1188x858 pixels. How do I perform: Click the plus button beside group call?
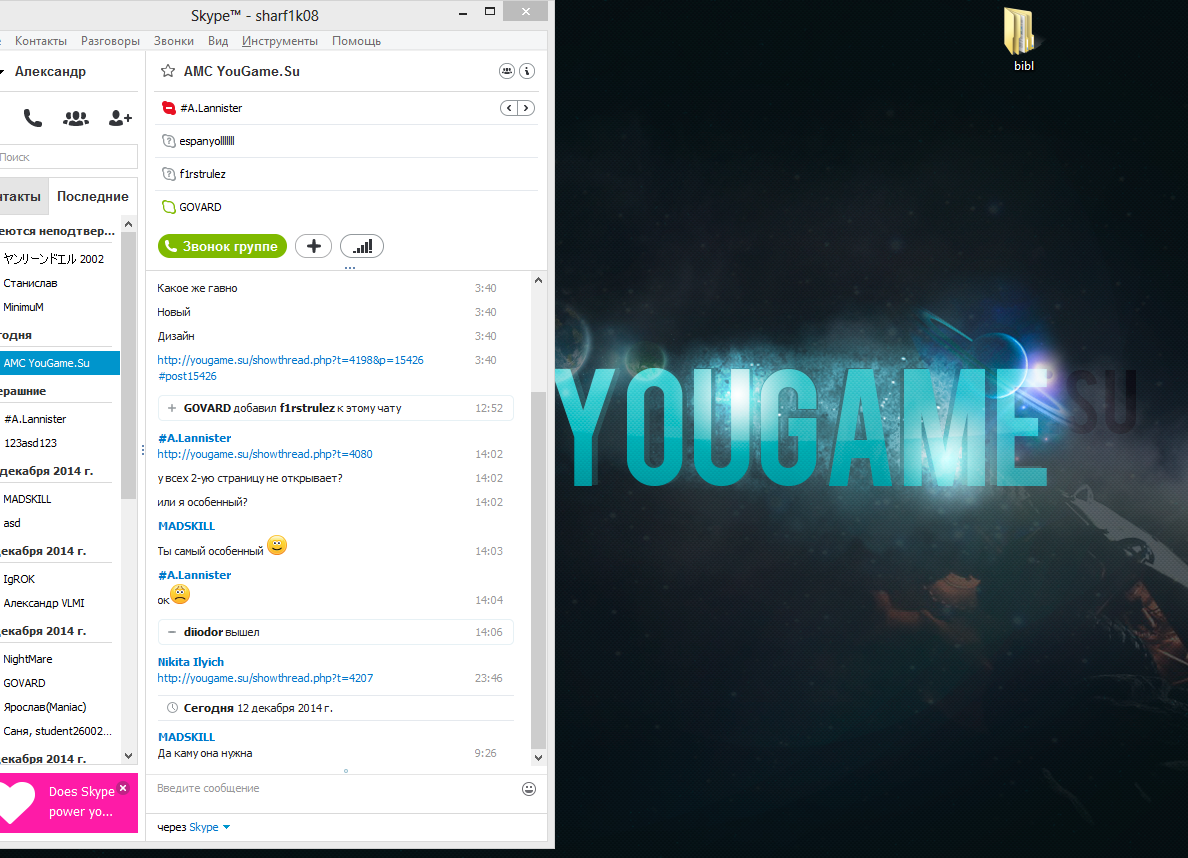coord(313,246)
